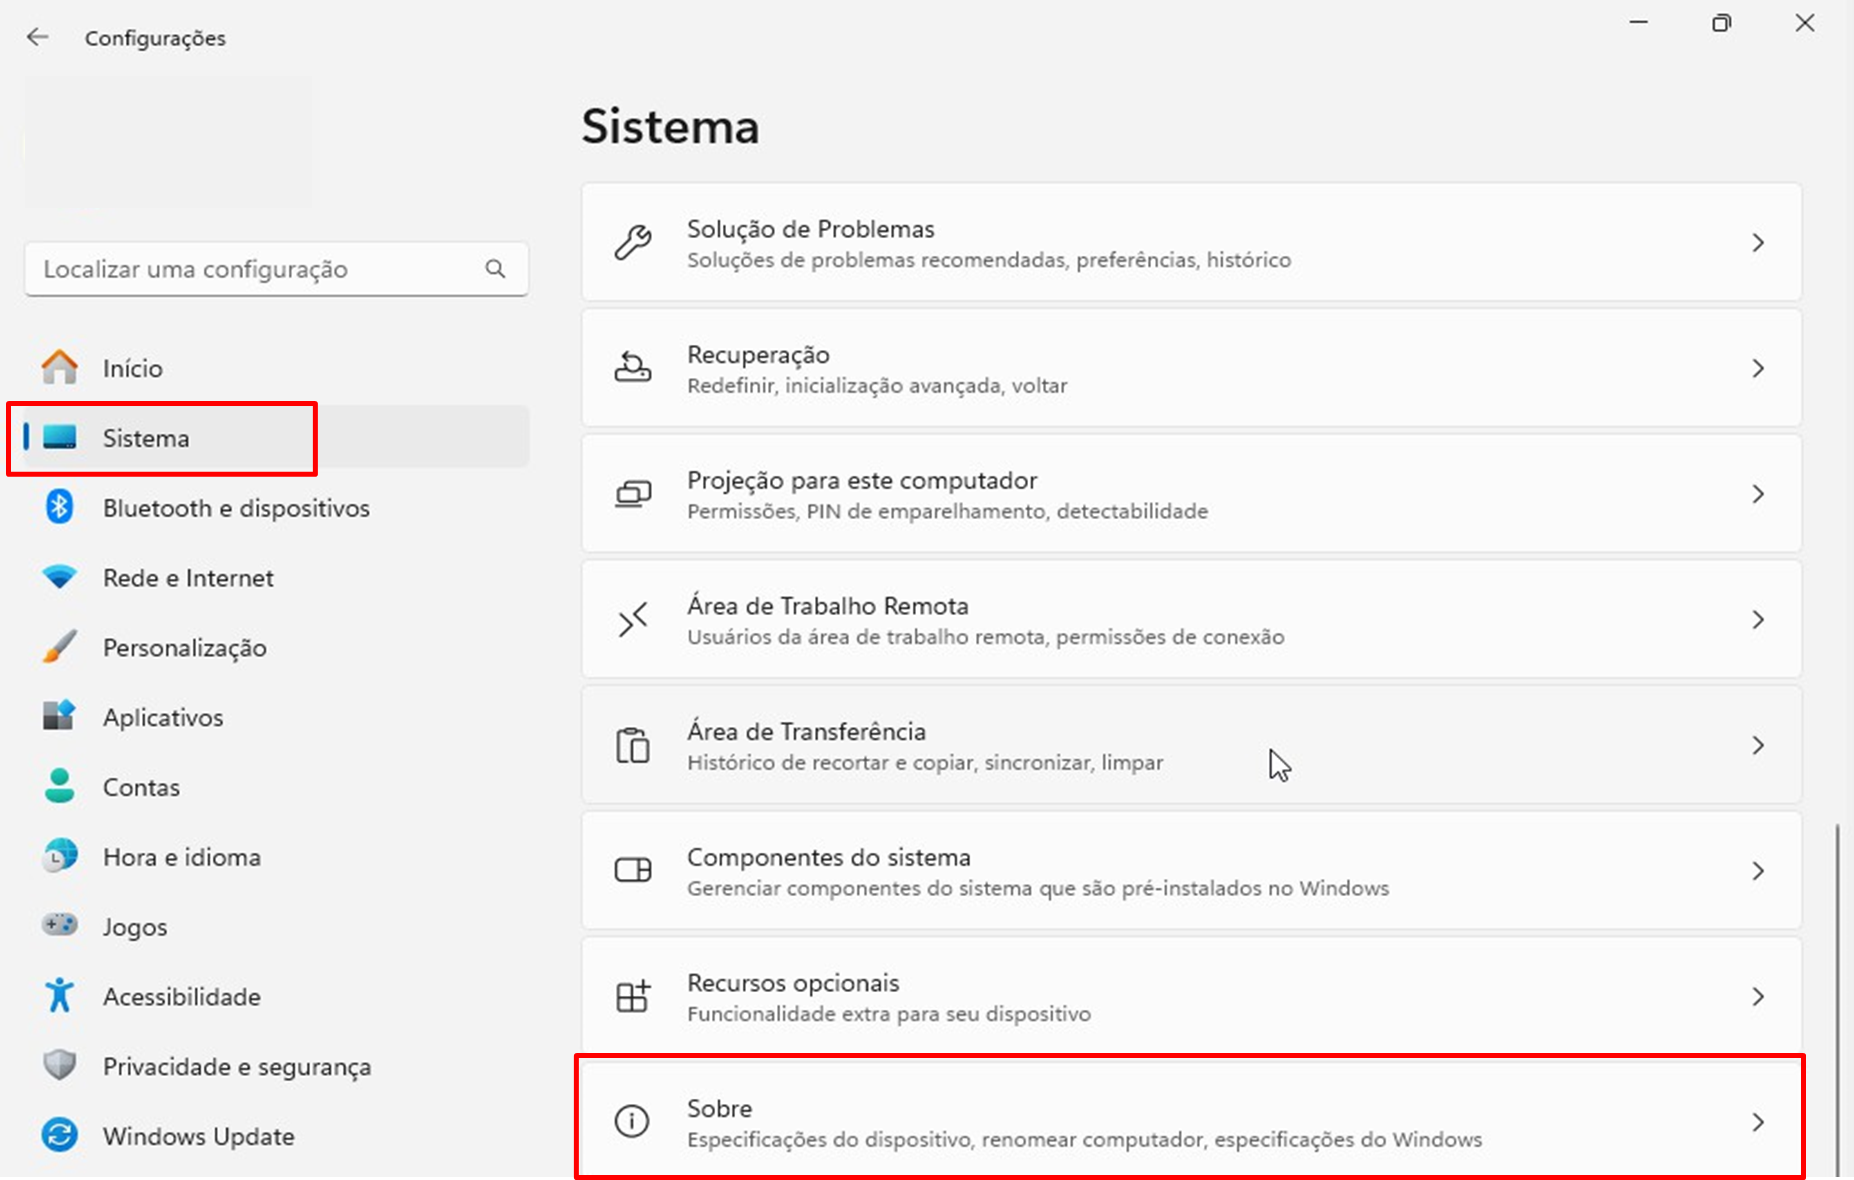Click the Aplicativos icon
Screen dimensions: 1854x1180
[x=60, y=716]
